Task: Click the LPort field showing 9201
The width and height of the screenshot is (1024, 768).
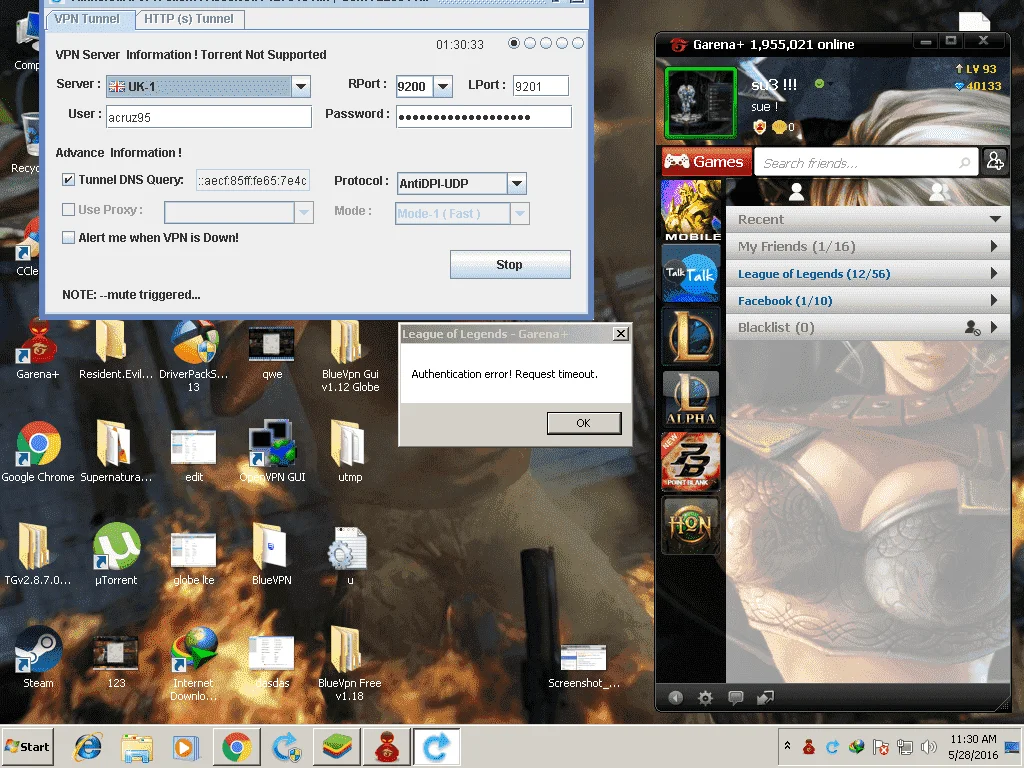Action: click(541, 86)
